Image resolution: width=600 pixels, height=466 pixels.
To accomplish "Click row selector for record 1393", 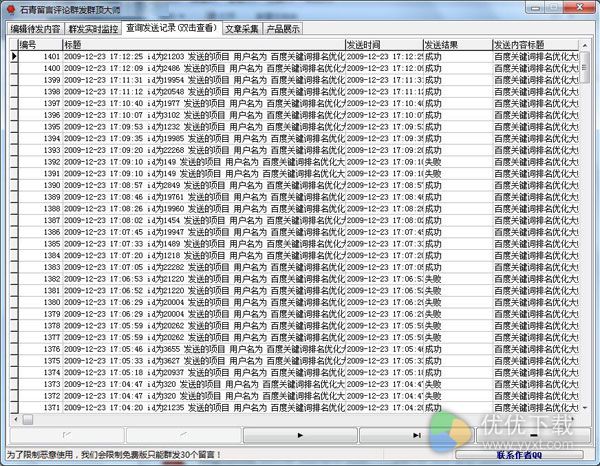I will click(x=14, y=150).
